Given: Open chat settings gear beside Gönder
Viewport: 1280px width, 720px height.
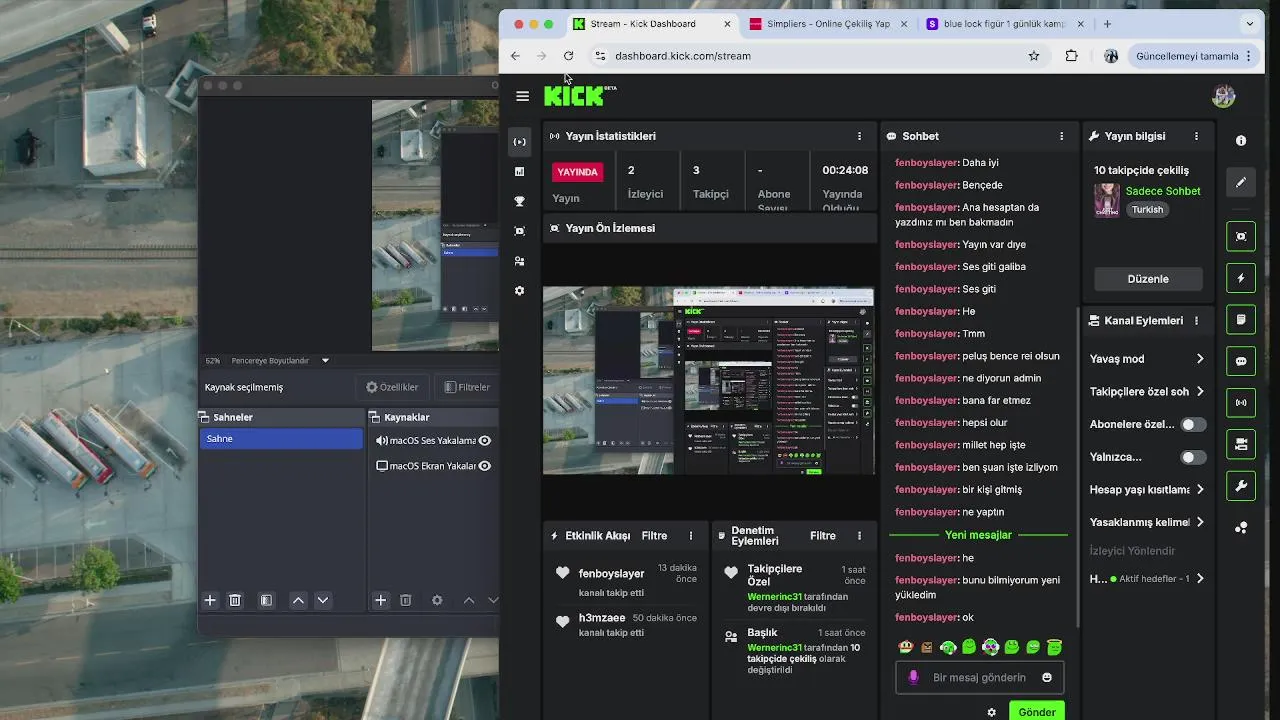Looking at the screenshot, I should (x=991, y=713).
